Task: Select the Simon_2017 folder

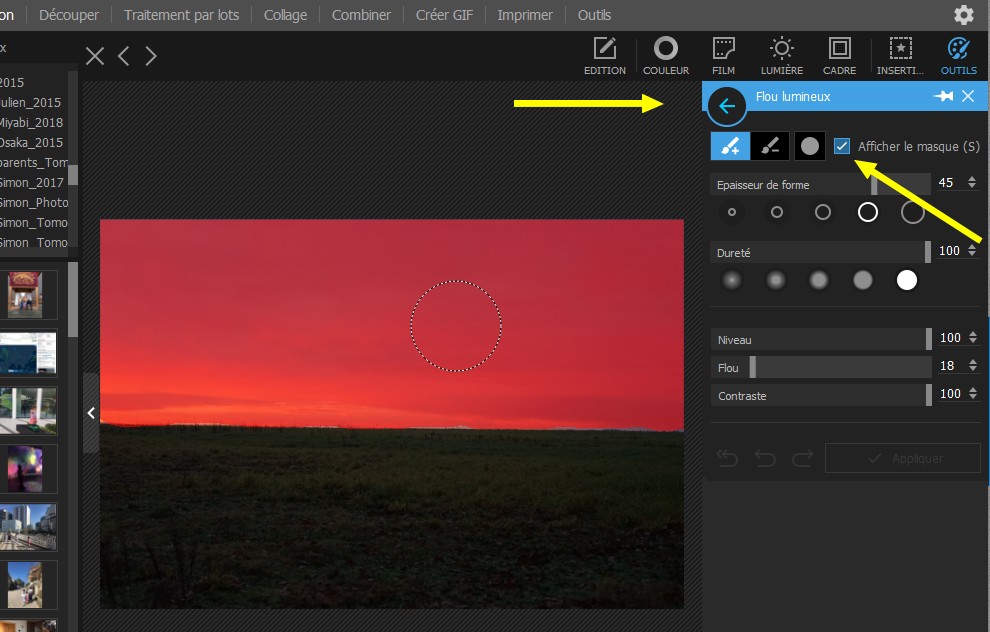Action: pos(33,182)
